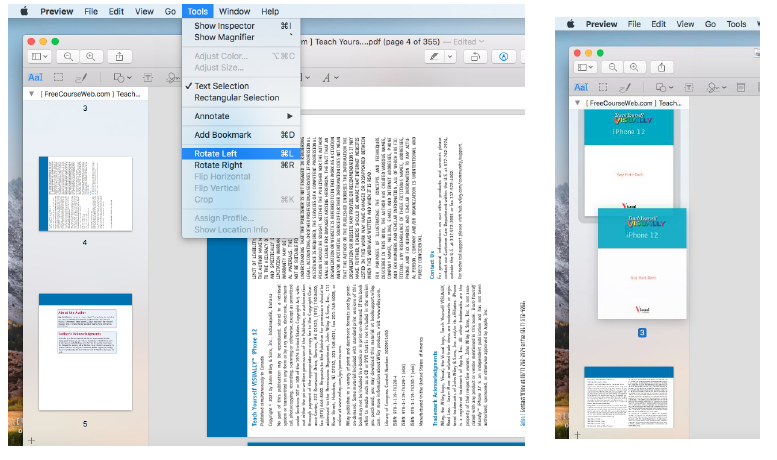Toggle the checked Text Selection menu option
This screenshot has height=460, width=777.
point(222,86)
